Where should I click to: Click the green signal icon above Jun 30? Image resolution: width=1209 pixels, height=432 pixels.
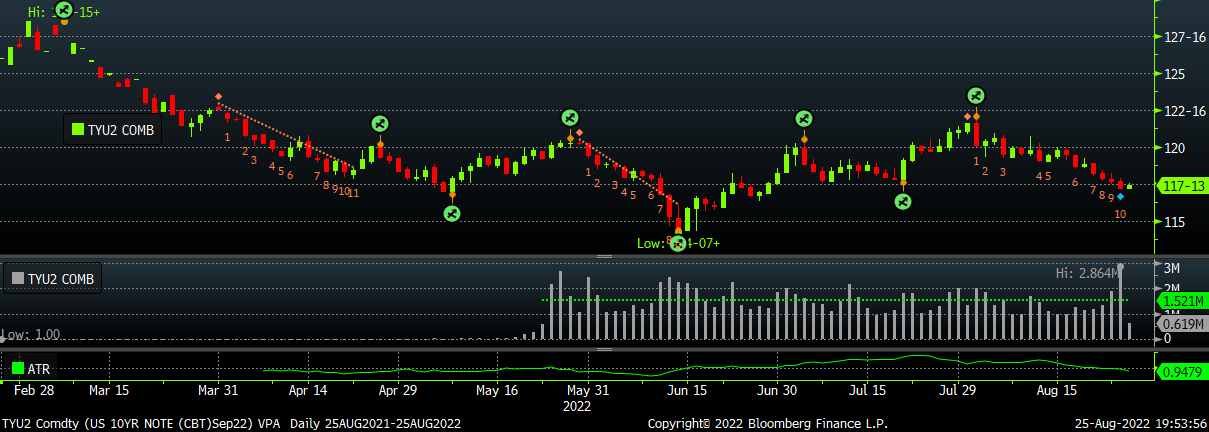click(x=803, y=119)
